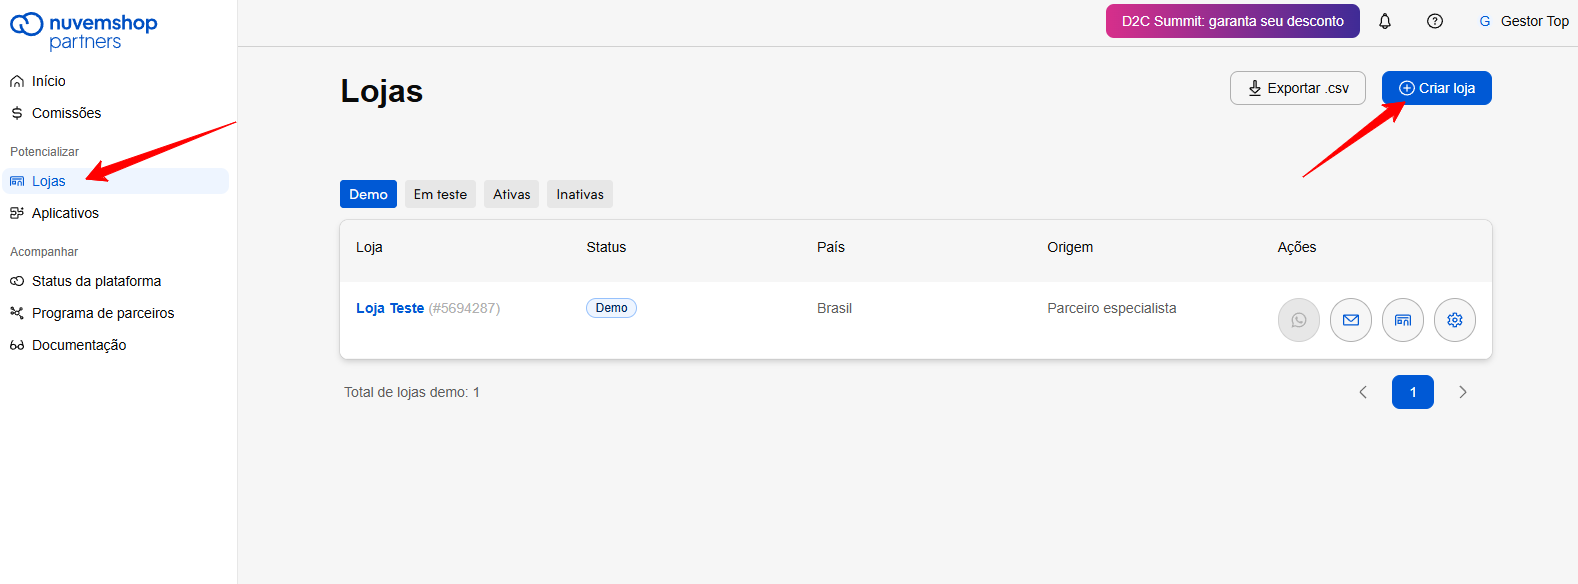Click the email action icon for Loja Teste

pos(1351,320)
